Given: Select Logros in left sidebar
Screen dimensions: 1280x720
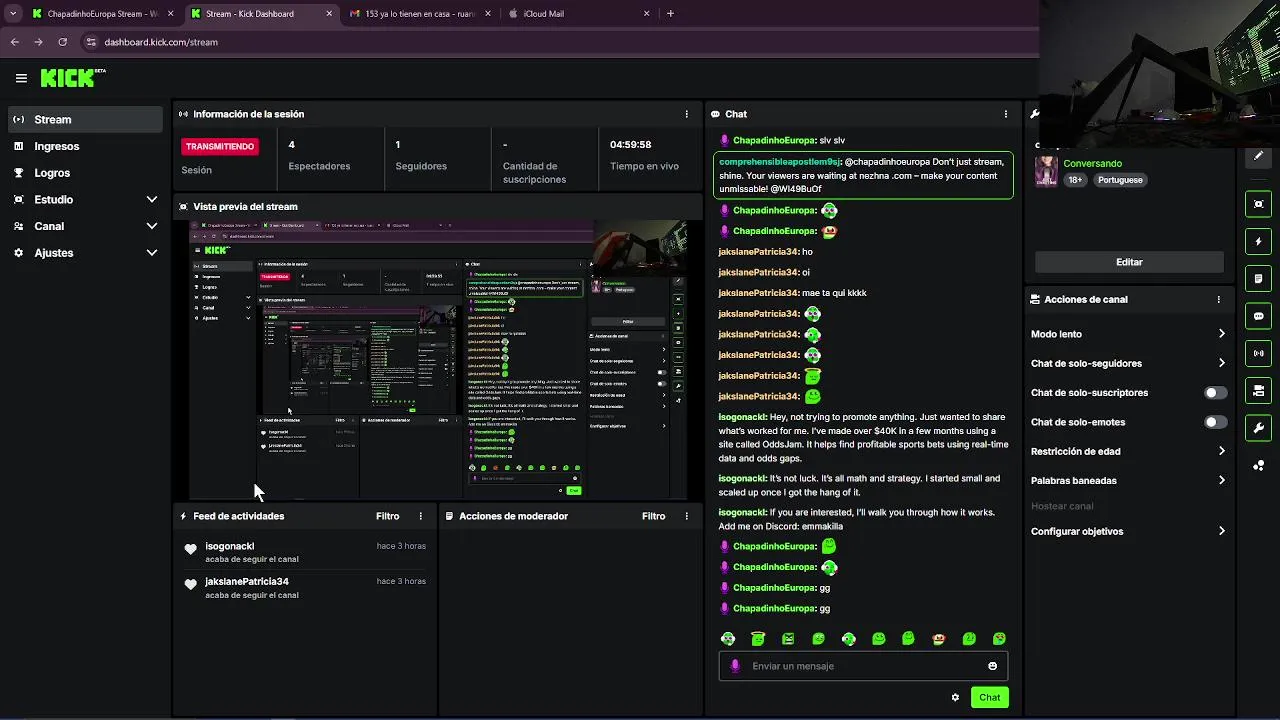Looking at the screenshot, I should click(x=85, y=173).
